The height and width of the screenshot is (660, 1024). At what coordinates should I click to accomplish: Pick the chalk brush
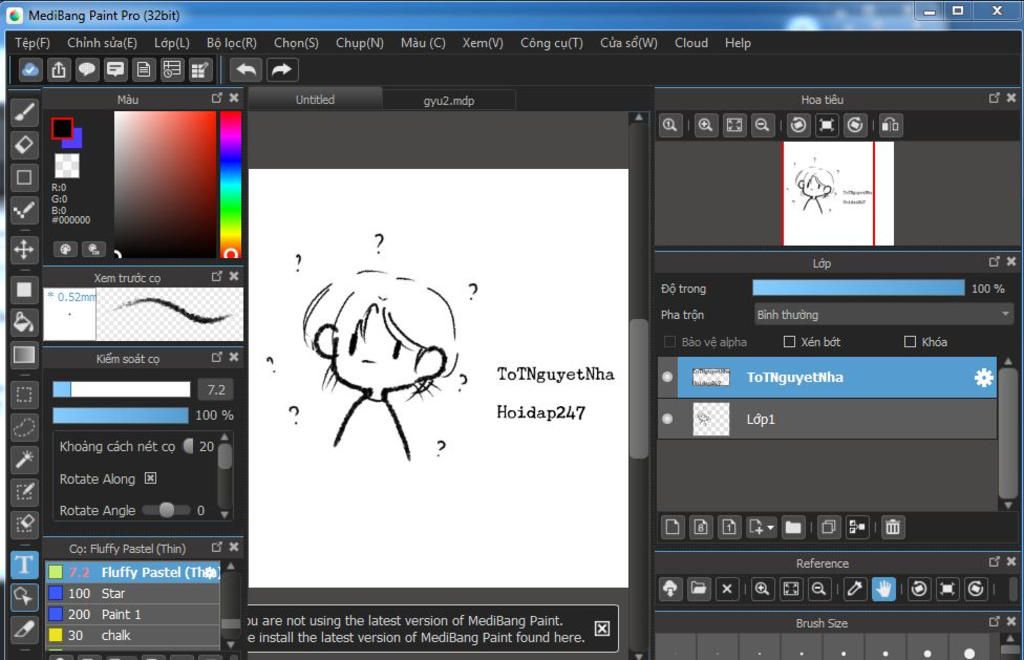tap(133, 635)
